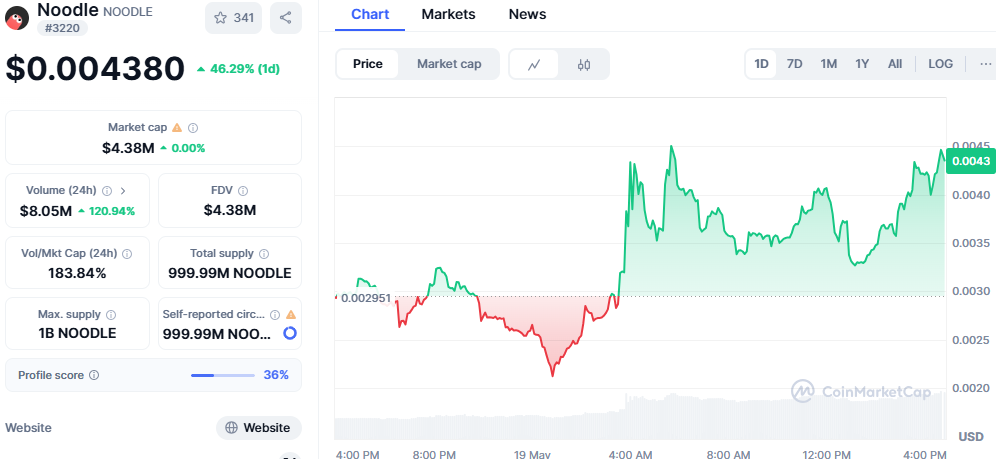Click Market cap warning triangle icon
This screenshot has height=459, width=996.
tap(177, 128)
